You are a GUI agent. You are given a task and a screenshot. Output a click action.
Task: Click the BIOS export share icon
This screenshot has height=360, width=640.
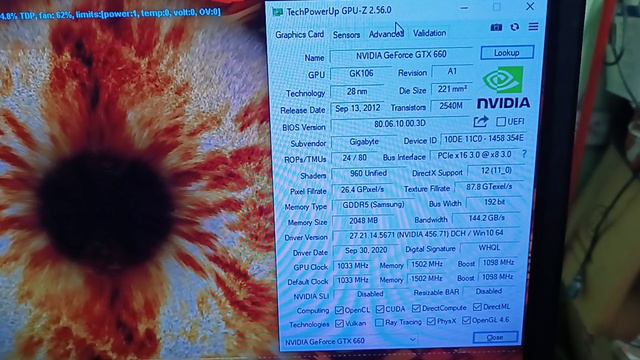[481, 121]
